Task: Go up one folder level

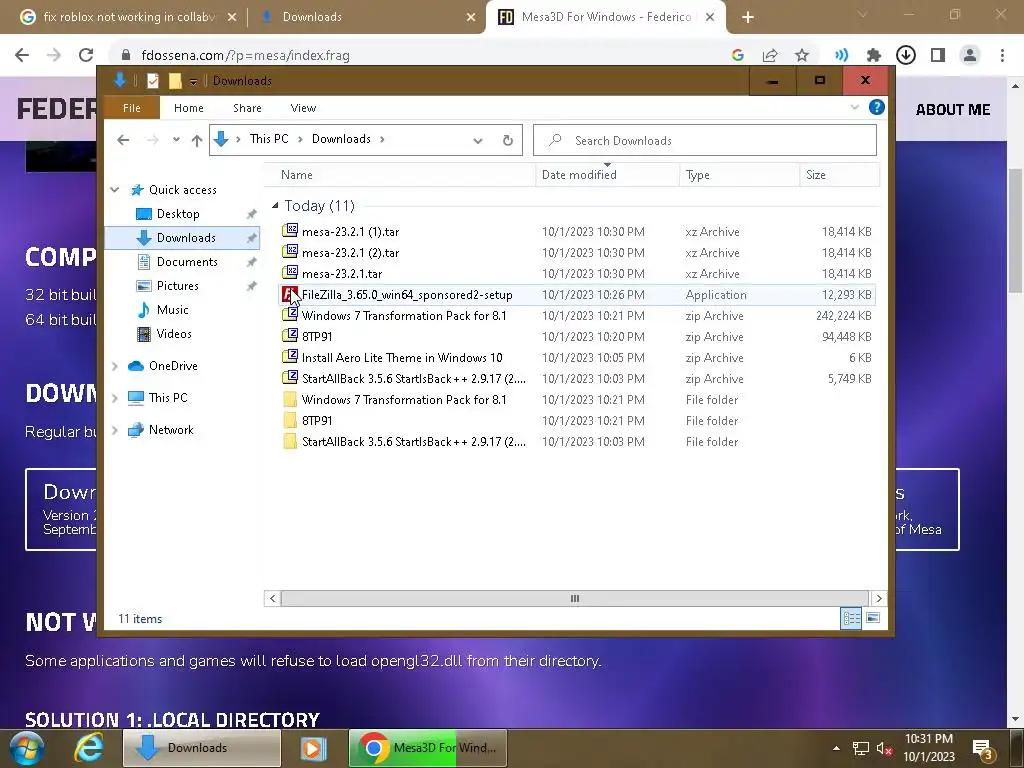Action: click(197, 140)
